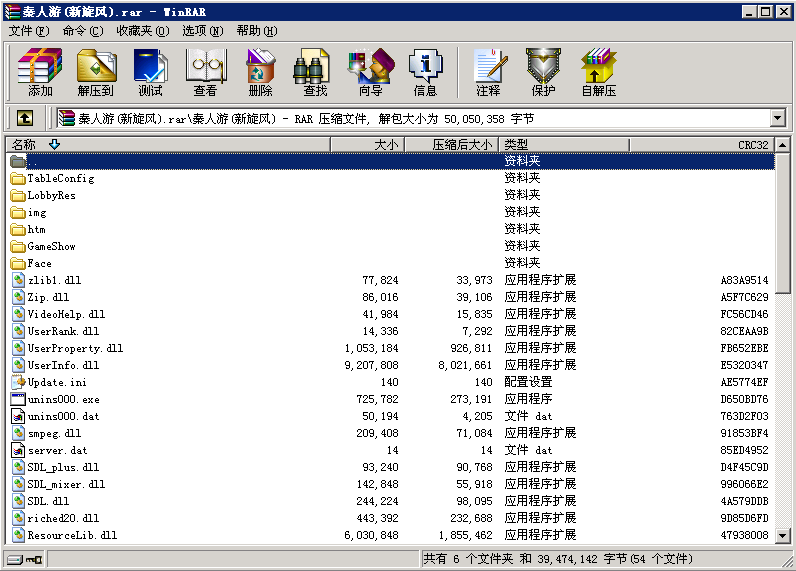Select the unins000.exe file

(63, 399)
